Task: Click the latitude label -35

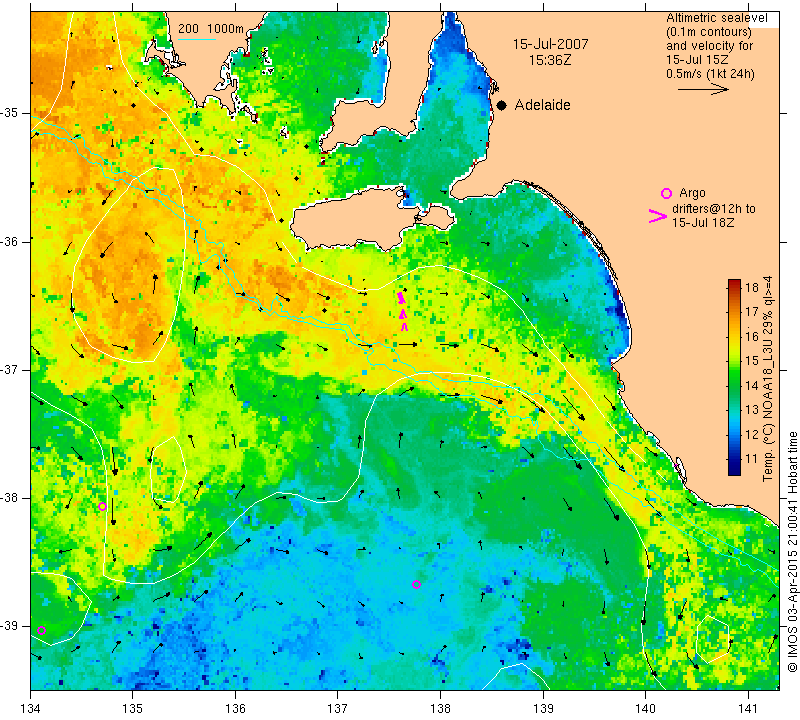Action: point(9,113)
